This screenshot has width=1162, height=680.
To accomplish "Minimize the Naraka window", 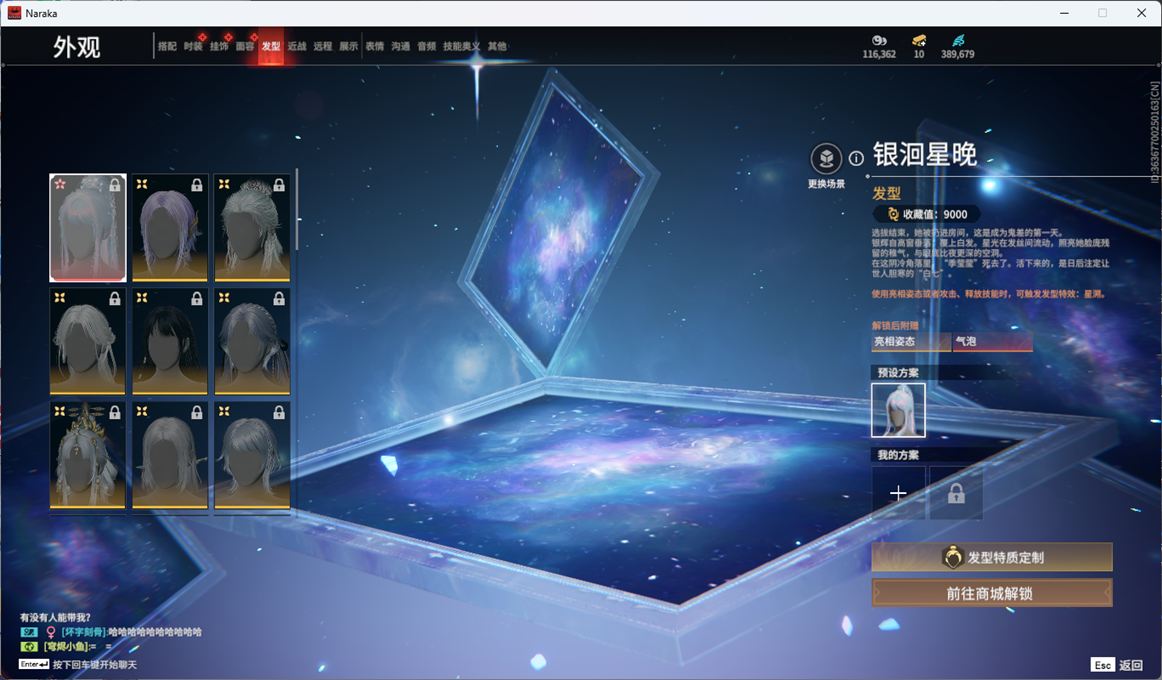I will click(1064, 13).
